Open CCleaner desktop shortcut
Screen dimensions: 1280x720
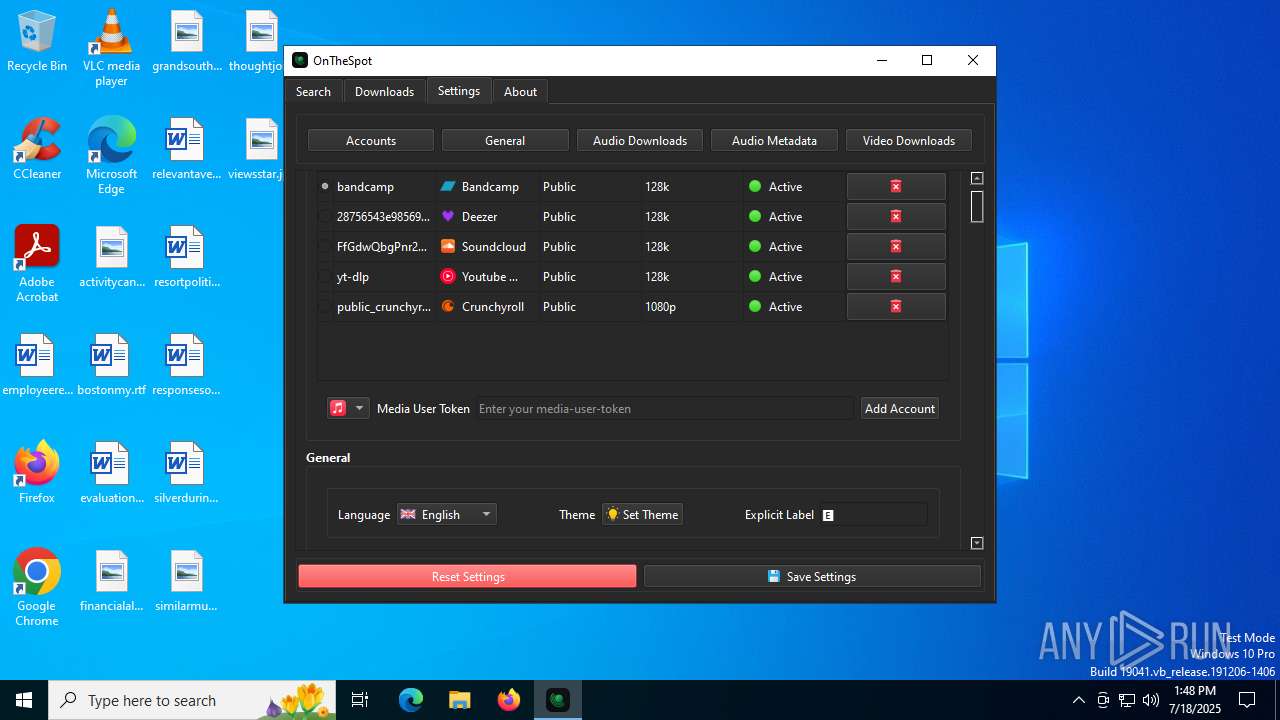point(37,148)
